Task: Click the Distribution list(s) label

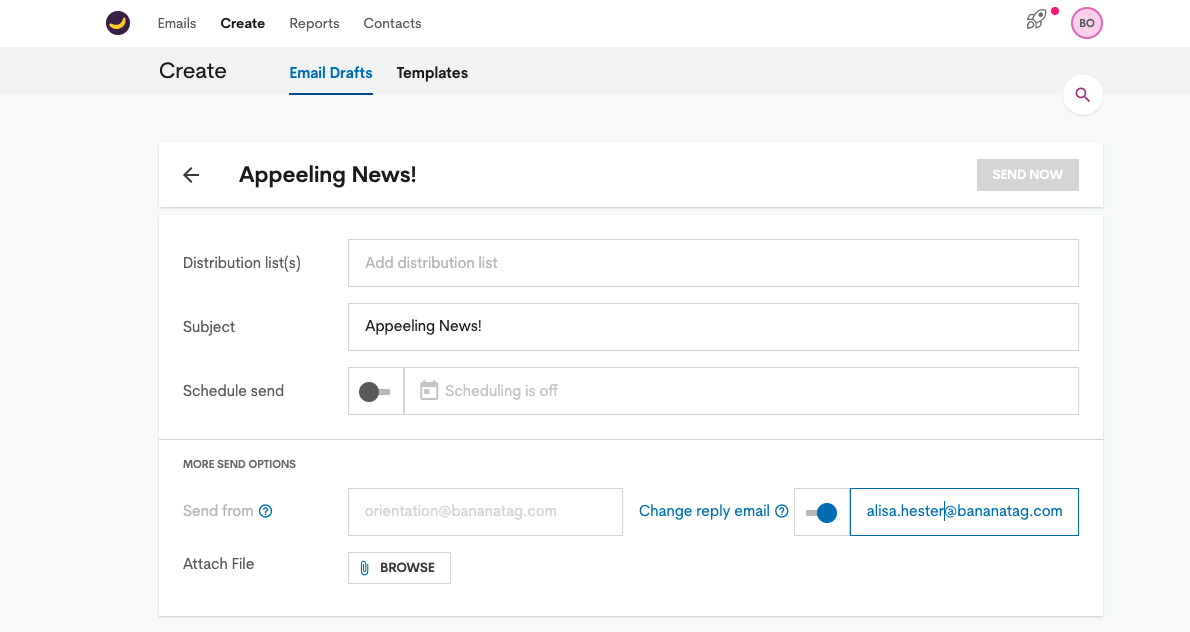Action: (x=242, y=263)
